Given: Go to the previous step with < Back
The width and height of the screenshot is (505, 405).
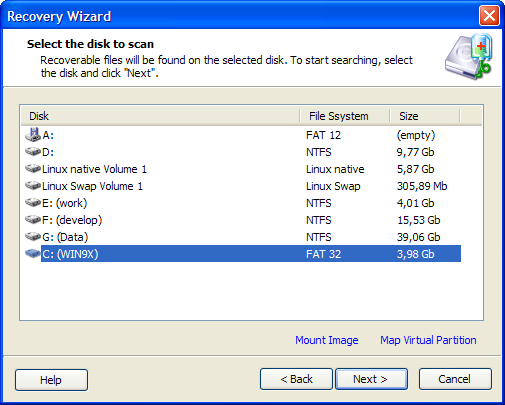Looking at the screenshot, I should tap(296, 379).
